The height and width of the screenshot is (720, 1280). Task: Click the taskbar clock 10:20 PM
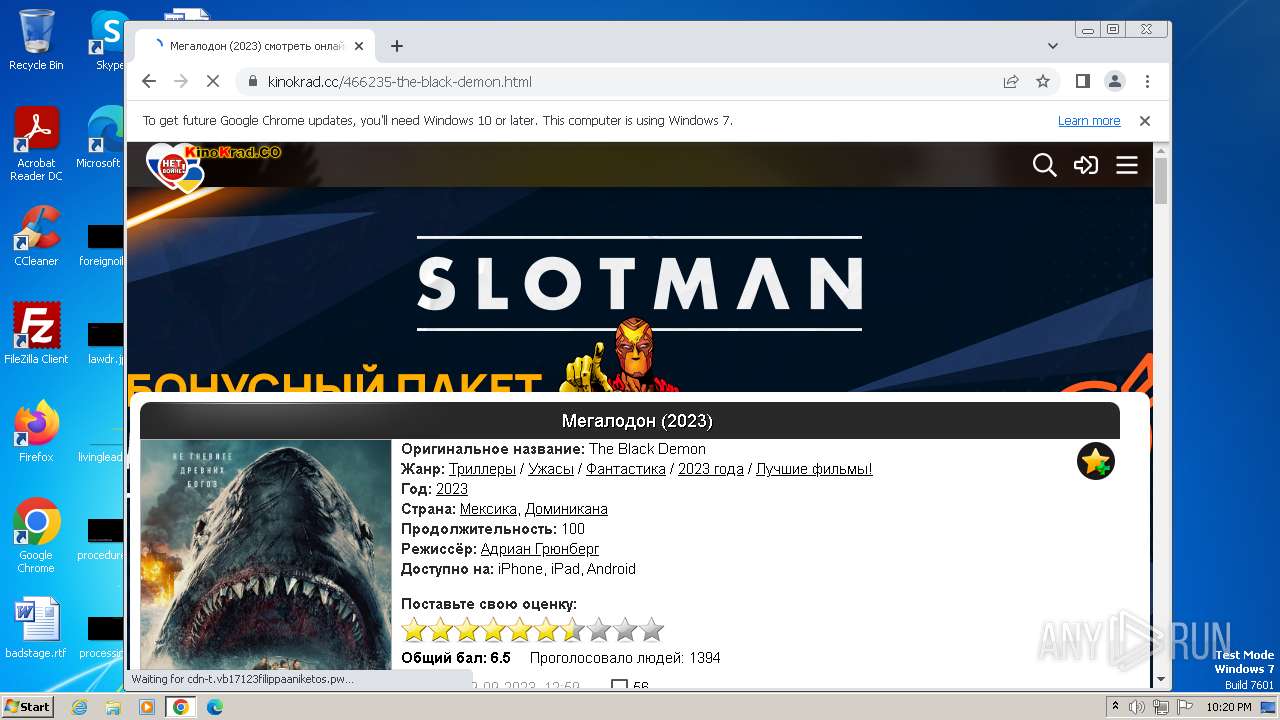point(1229,707)
